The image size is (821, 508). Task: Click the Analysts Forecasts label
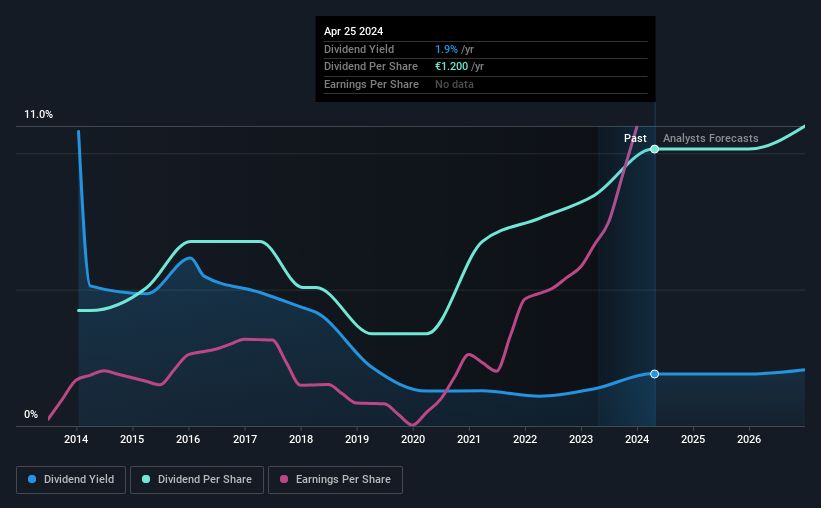[711, 138]
